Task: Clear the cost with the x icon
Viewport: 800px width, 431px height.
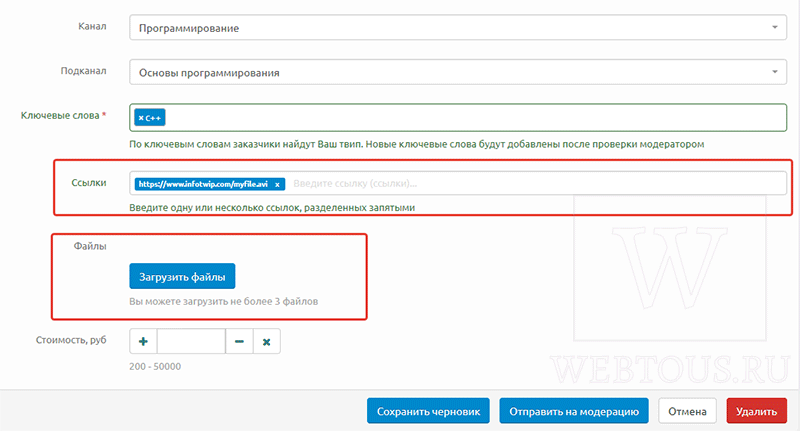Action: [266, 341]
